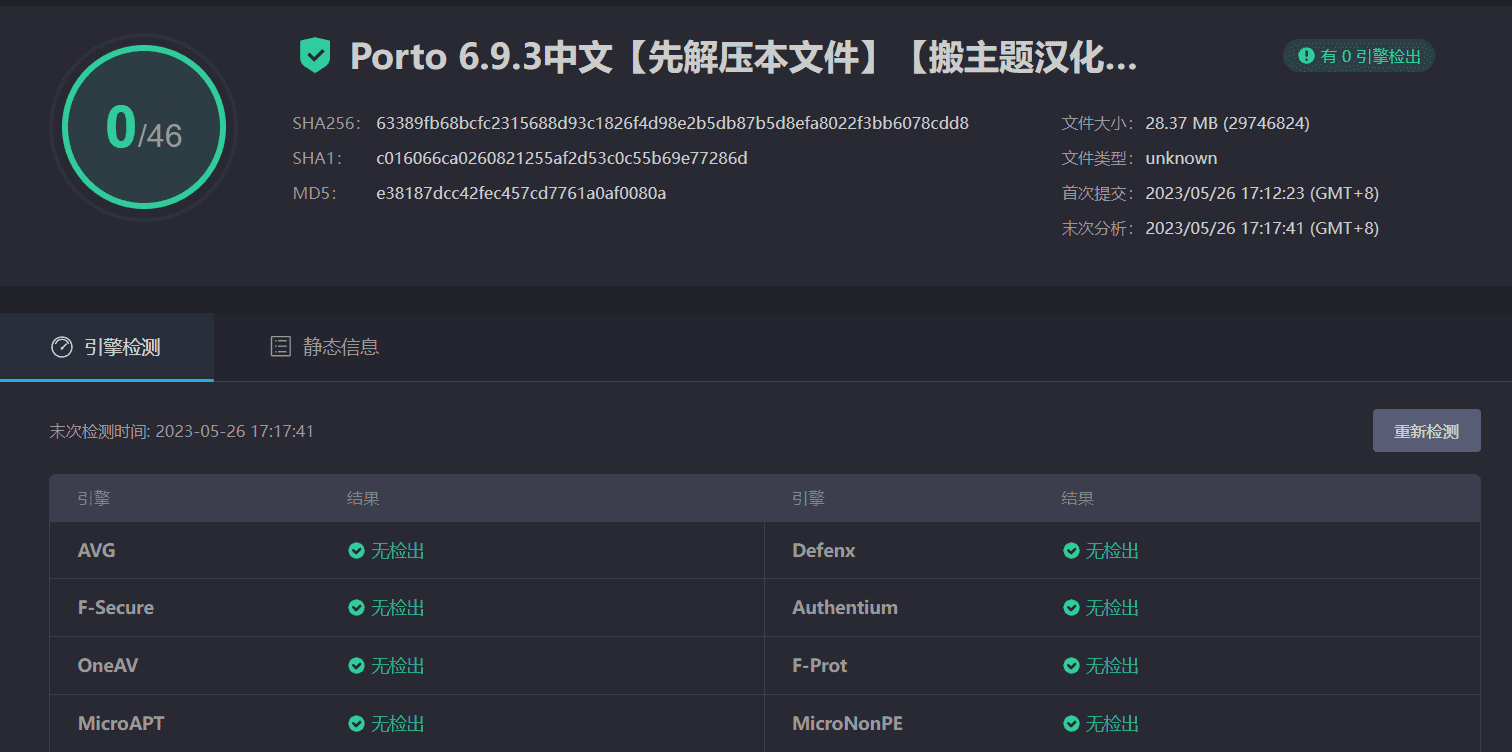Open the 静态信息 tab
The height and width of the screenshot is (752, 1512).
pos(325,347)
